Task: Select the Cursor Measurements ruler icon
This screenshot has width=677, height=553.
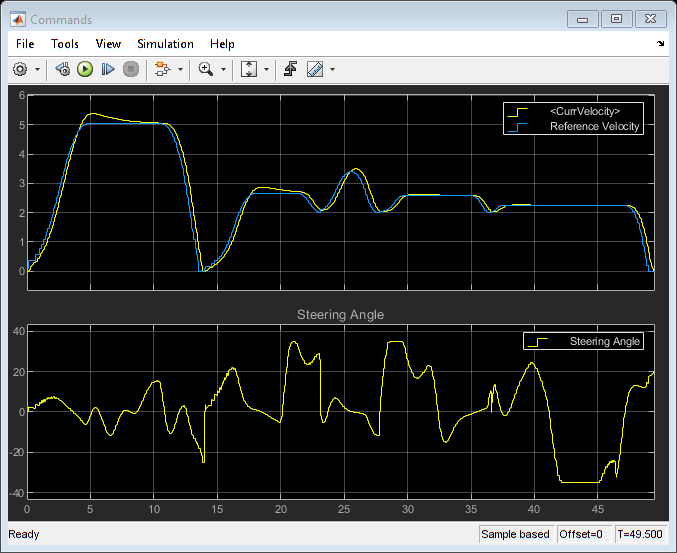Action: (x=315, y=69)
